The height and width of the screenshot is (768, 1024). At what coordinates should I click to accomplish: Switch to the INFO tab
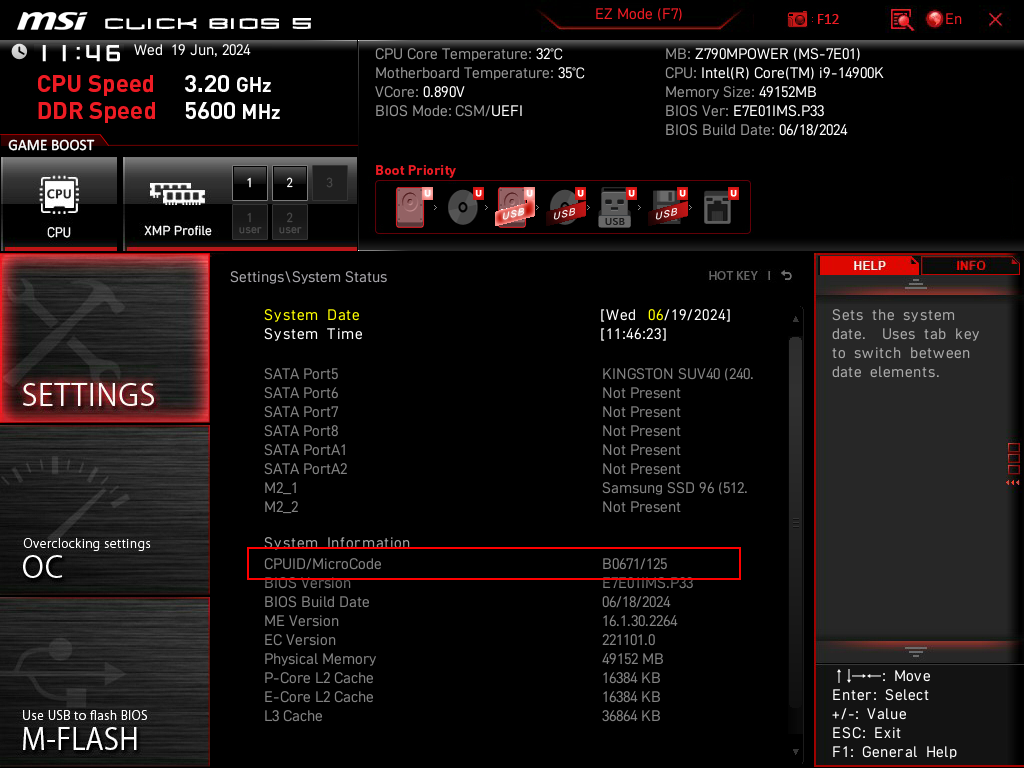[x=970, y=265]
